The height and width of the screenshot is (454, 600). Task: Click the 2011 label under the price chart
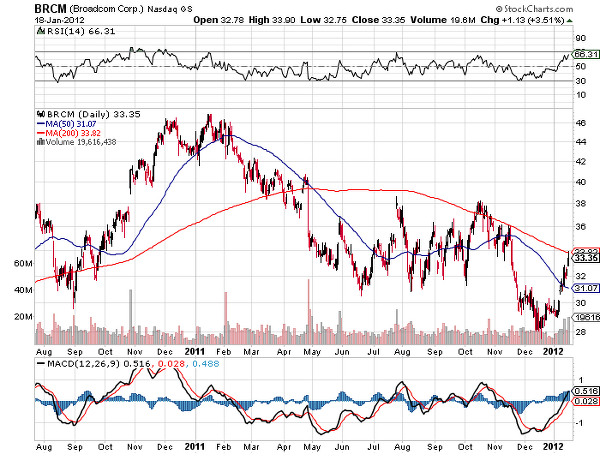195,351
